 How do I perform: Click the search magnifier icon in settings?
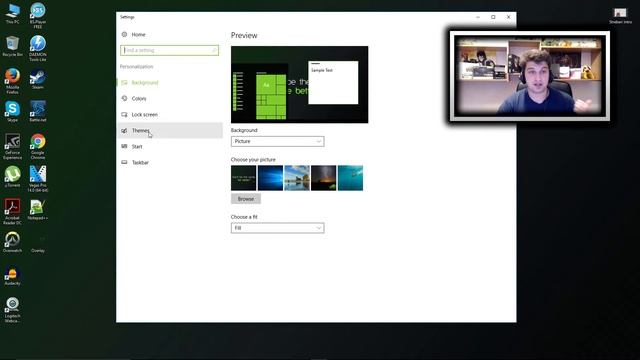point(214,50)
